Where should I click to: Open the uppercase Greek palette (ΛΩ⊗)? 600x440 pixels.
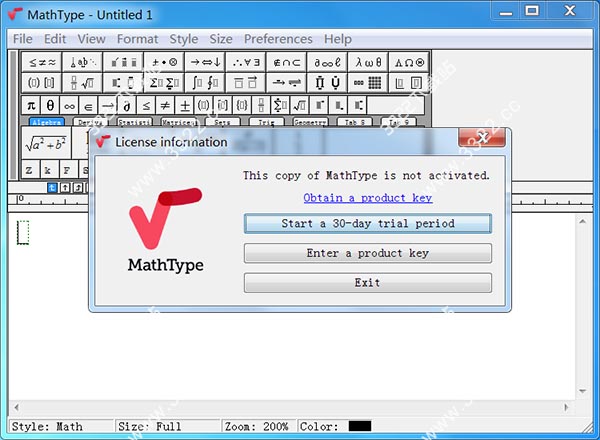pos(409,62)
